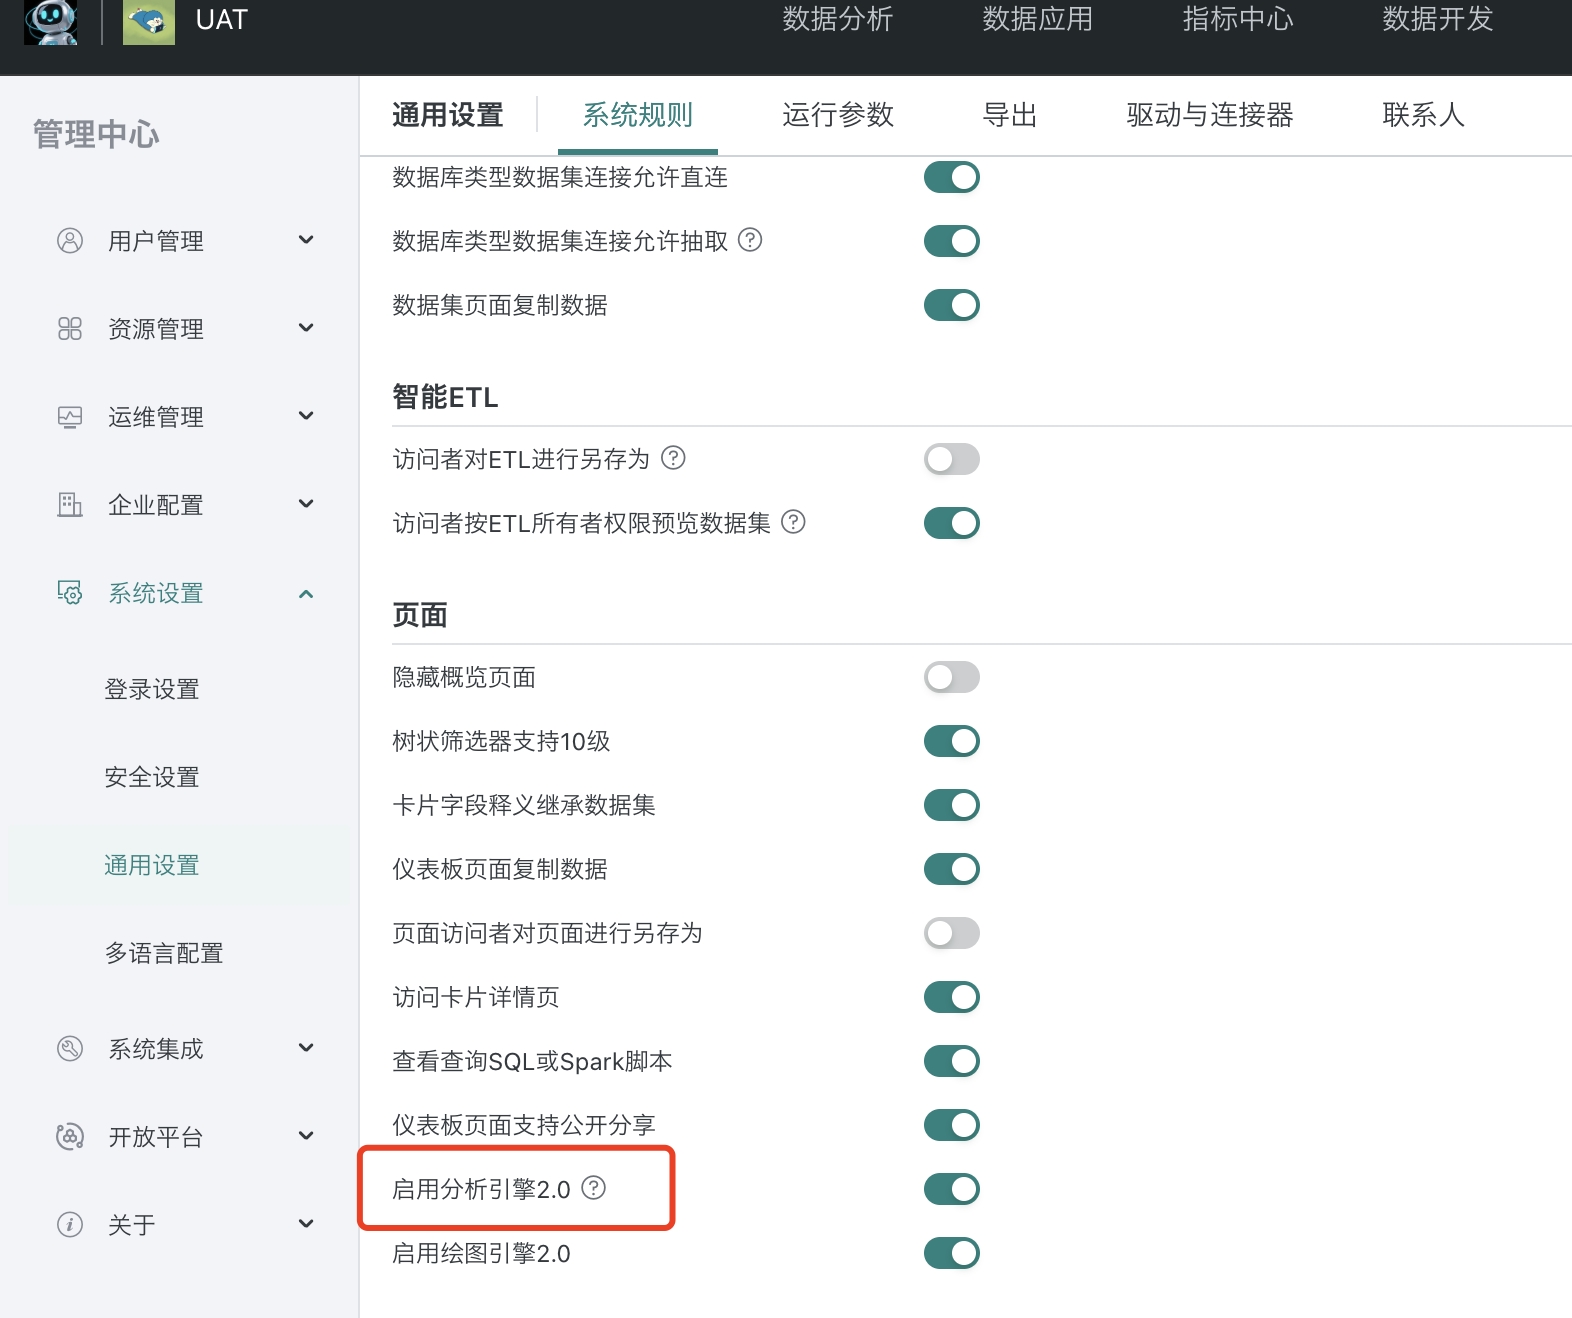Open help icon beside 访问者对ETL进行另存为
This screenshot has width=1572, height=1318.
[x=674, y=458]
